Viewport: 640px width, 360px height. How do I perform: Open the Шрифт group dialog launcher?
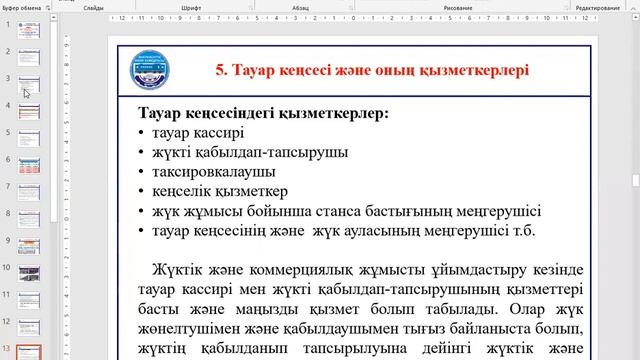250,8
